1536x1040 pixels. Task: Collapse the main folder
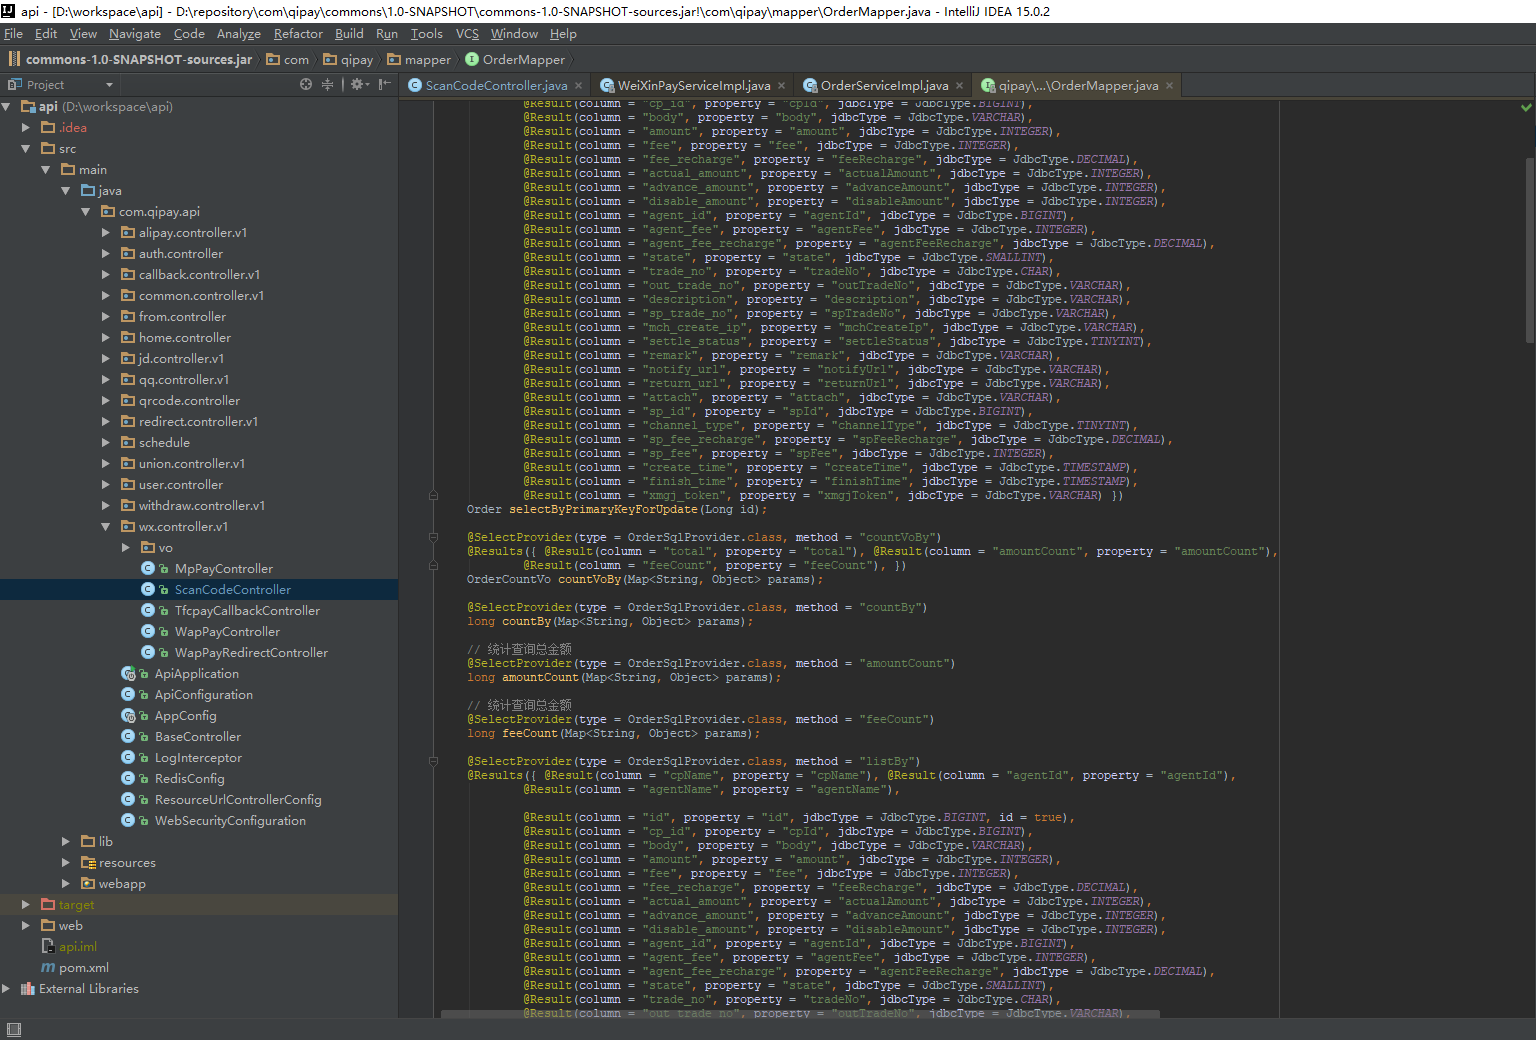pos(46,169)
